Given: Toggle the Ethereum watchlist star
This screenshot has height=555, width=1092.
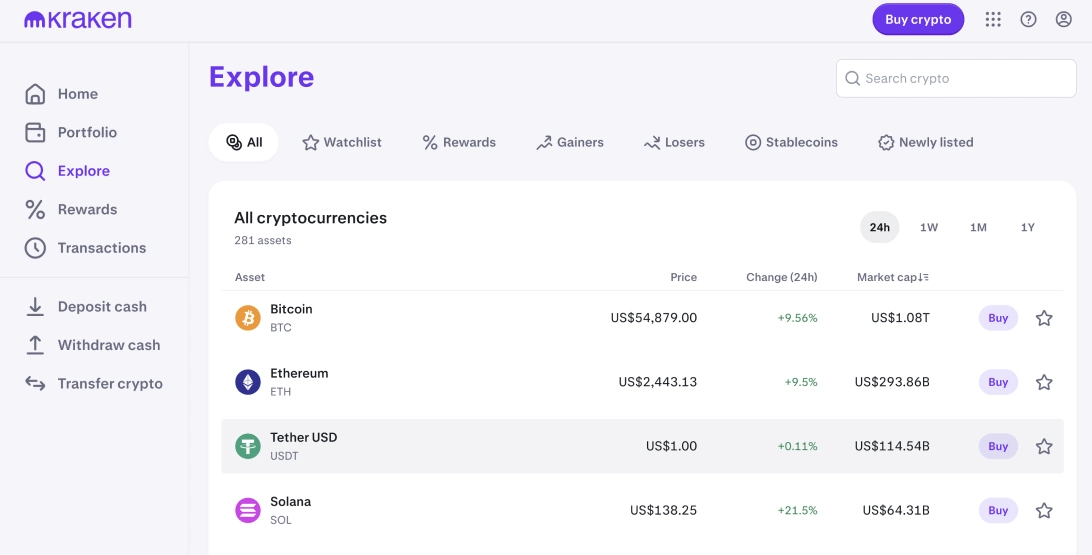Looking at the screenshot, I should [x=1044, y=382].
